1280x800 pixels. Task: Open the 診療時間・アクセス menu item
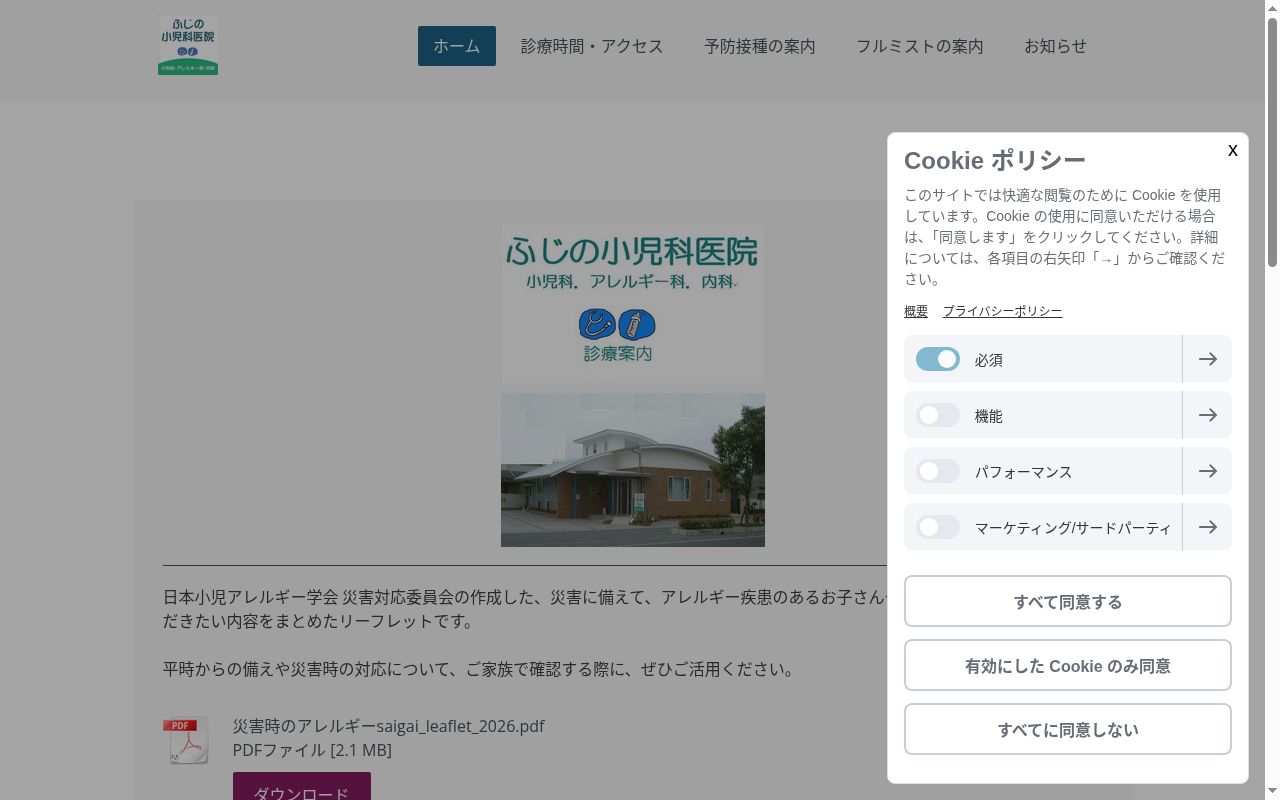pos(592,46)
